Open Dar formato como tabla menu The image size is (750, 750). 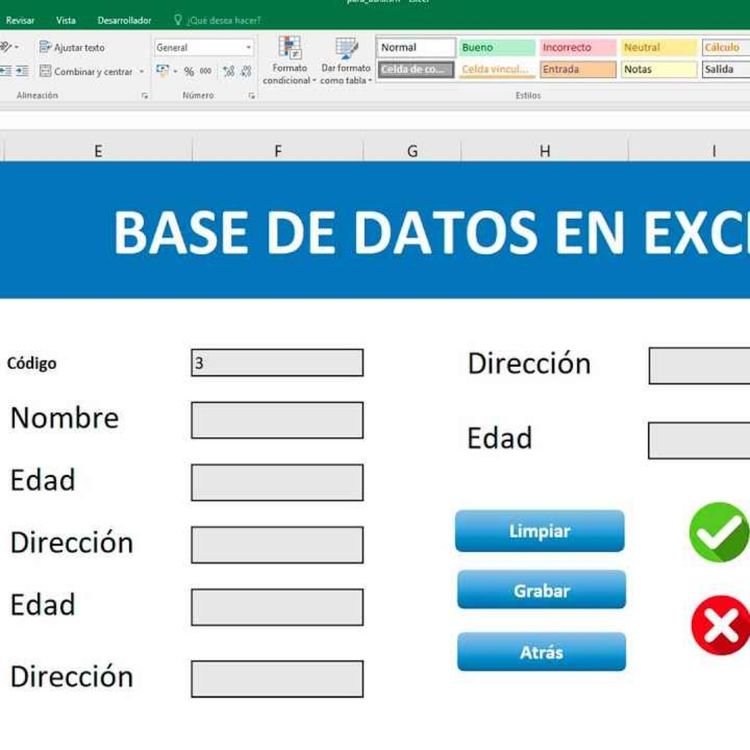point(346,61)
